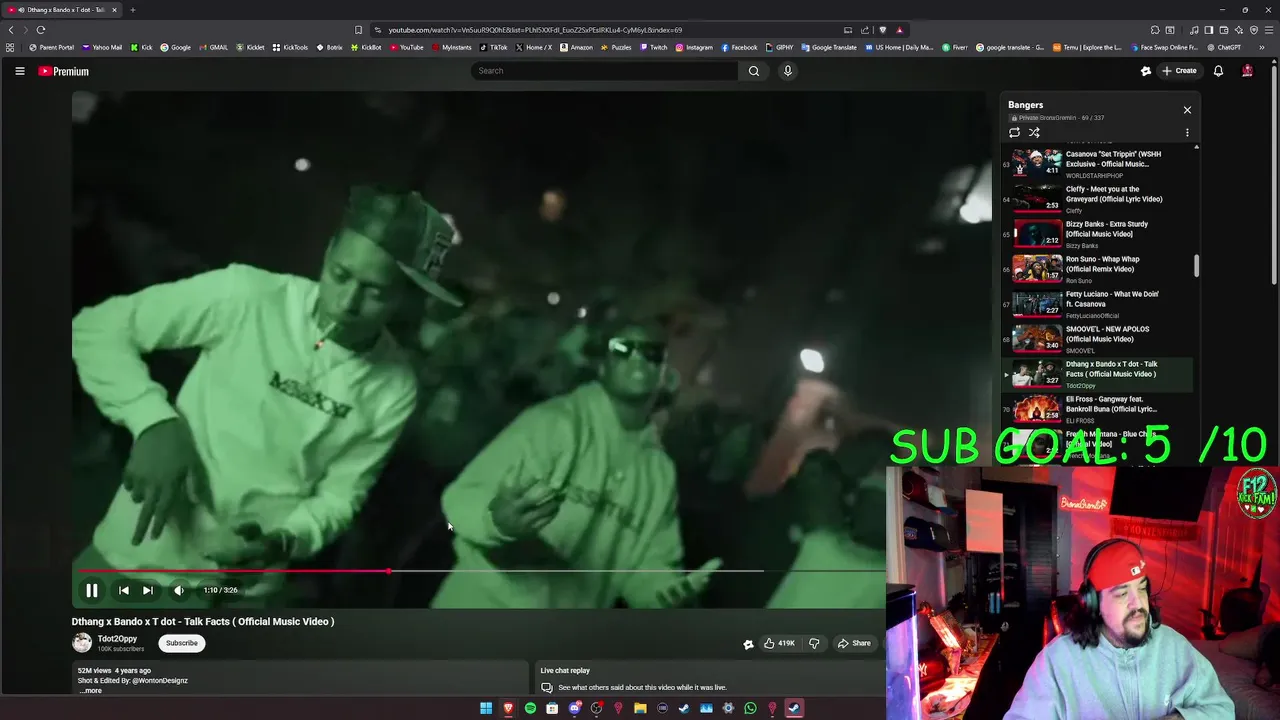Click the search magnifier button
This screenshot has height=720, width=1280.
[x=754, y=71]
